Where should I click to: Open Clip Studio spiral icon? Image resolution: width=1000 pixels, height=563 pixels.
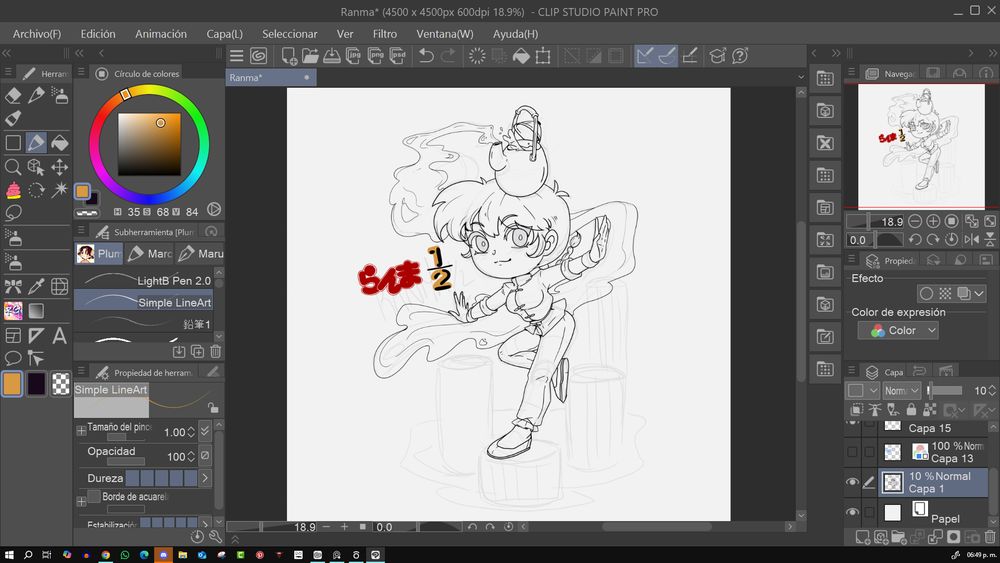click(258, 56)
